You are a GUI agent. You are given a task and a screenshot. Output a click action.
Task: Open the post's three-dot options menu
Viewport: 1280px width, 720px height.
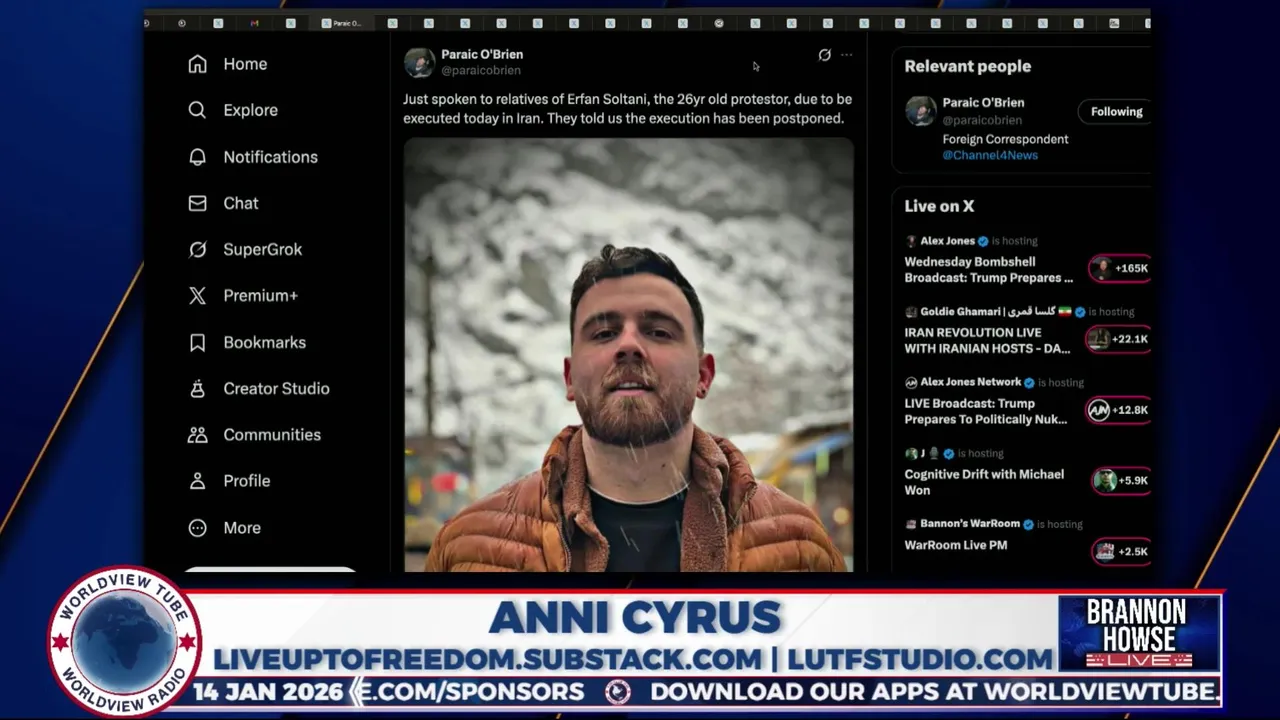(846, 55)
